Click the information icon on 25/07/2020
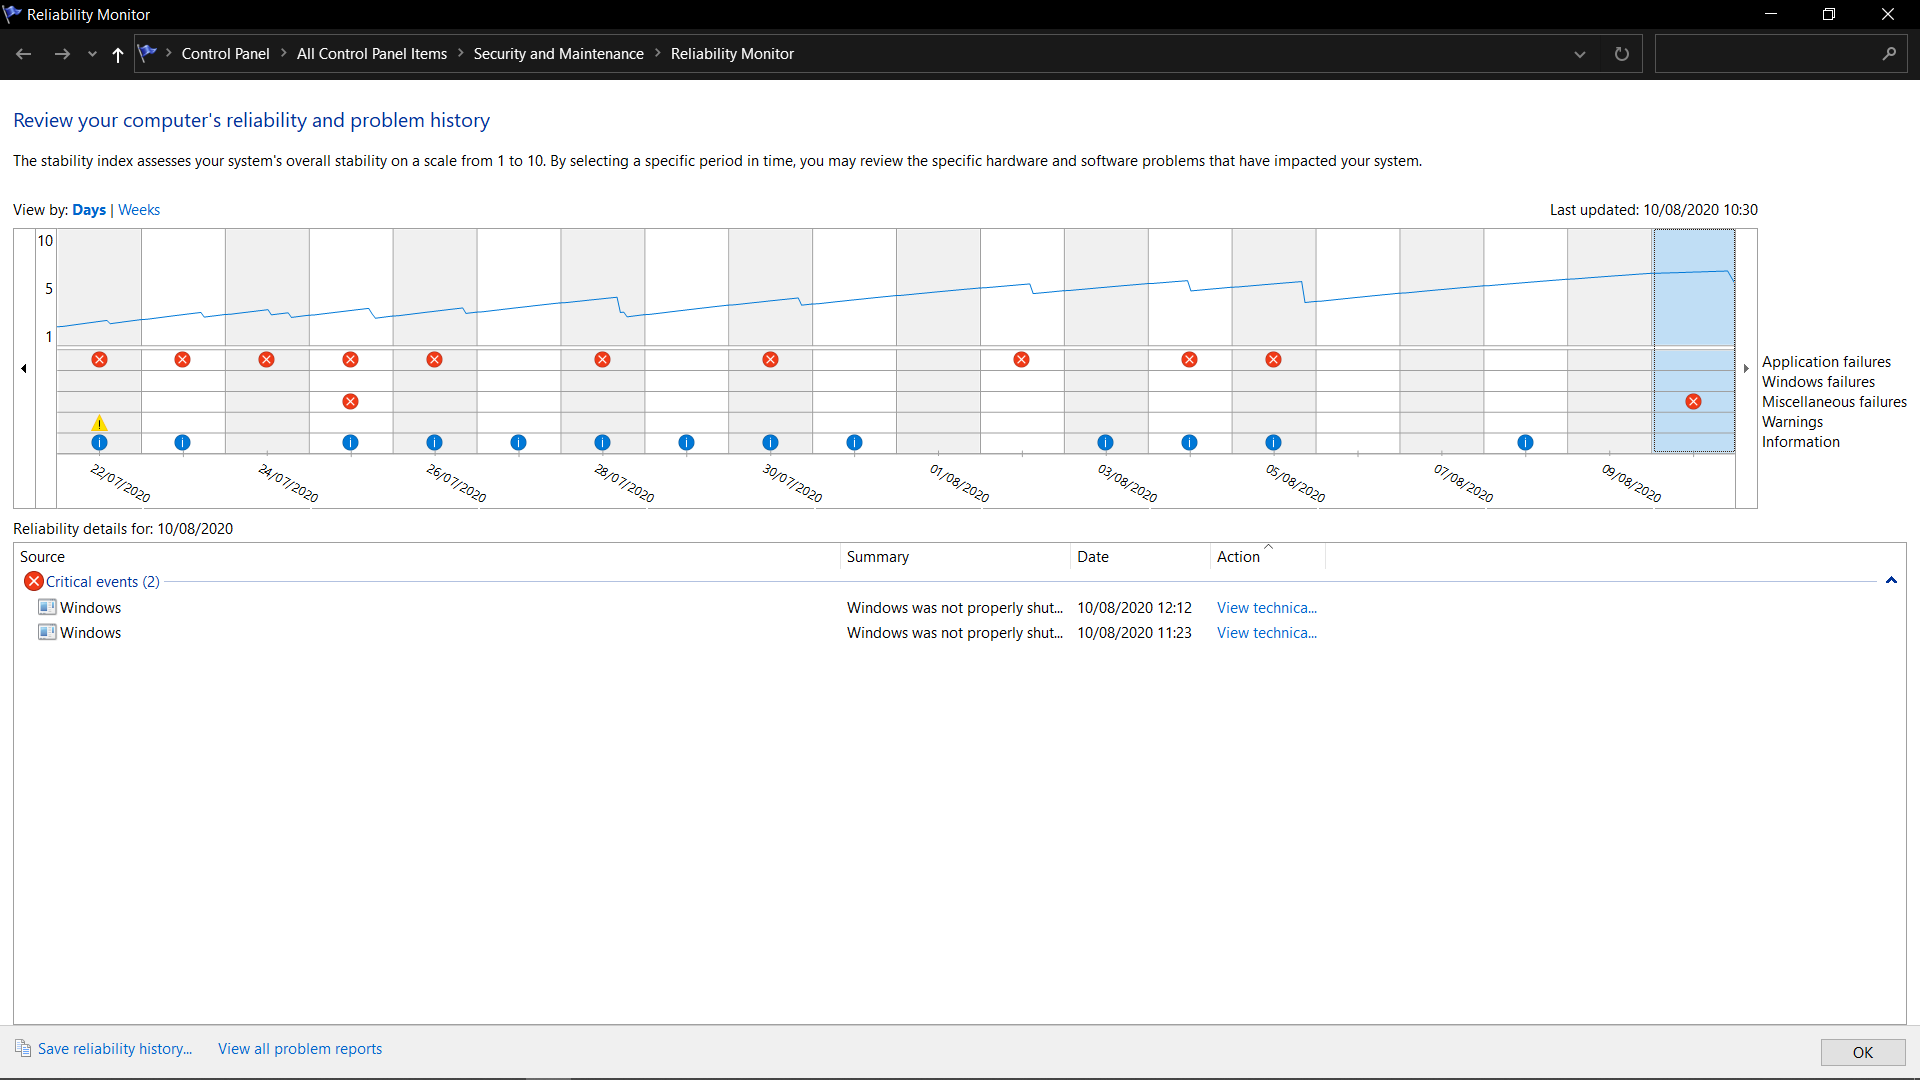Image resolution: width=1920 pixels, height=1080 pixels. (x=350, y=442)
